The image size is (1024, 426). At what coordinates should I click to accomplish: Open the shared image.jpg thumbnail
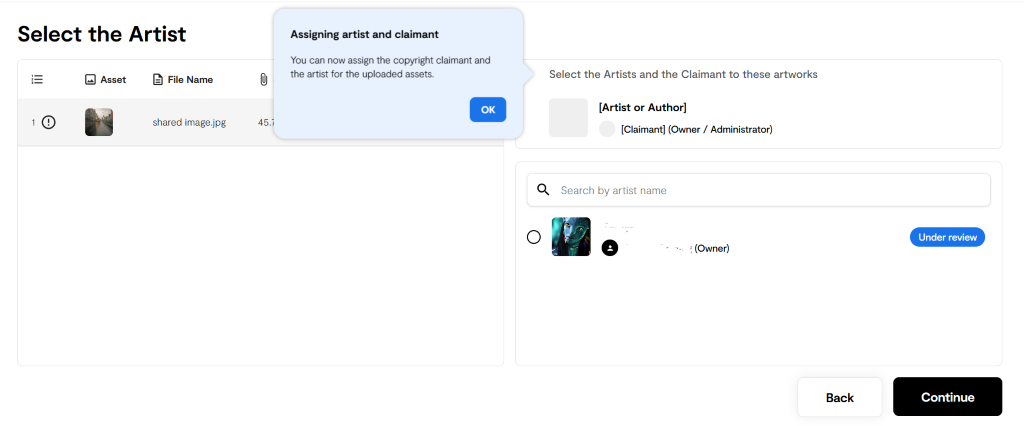99,122
